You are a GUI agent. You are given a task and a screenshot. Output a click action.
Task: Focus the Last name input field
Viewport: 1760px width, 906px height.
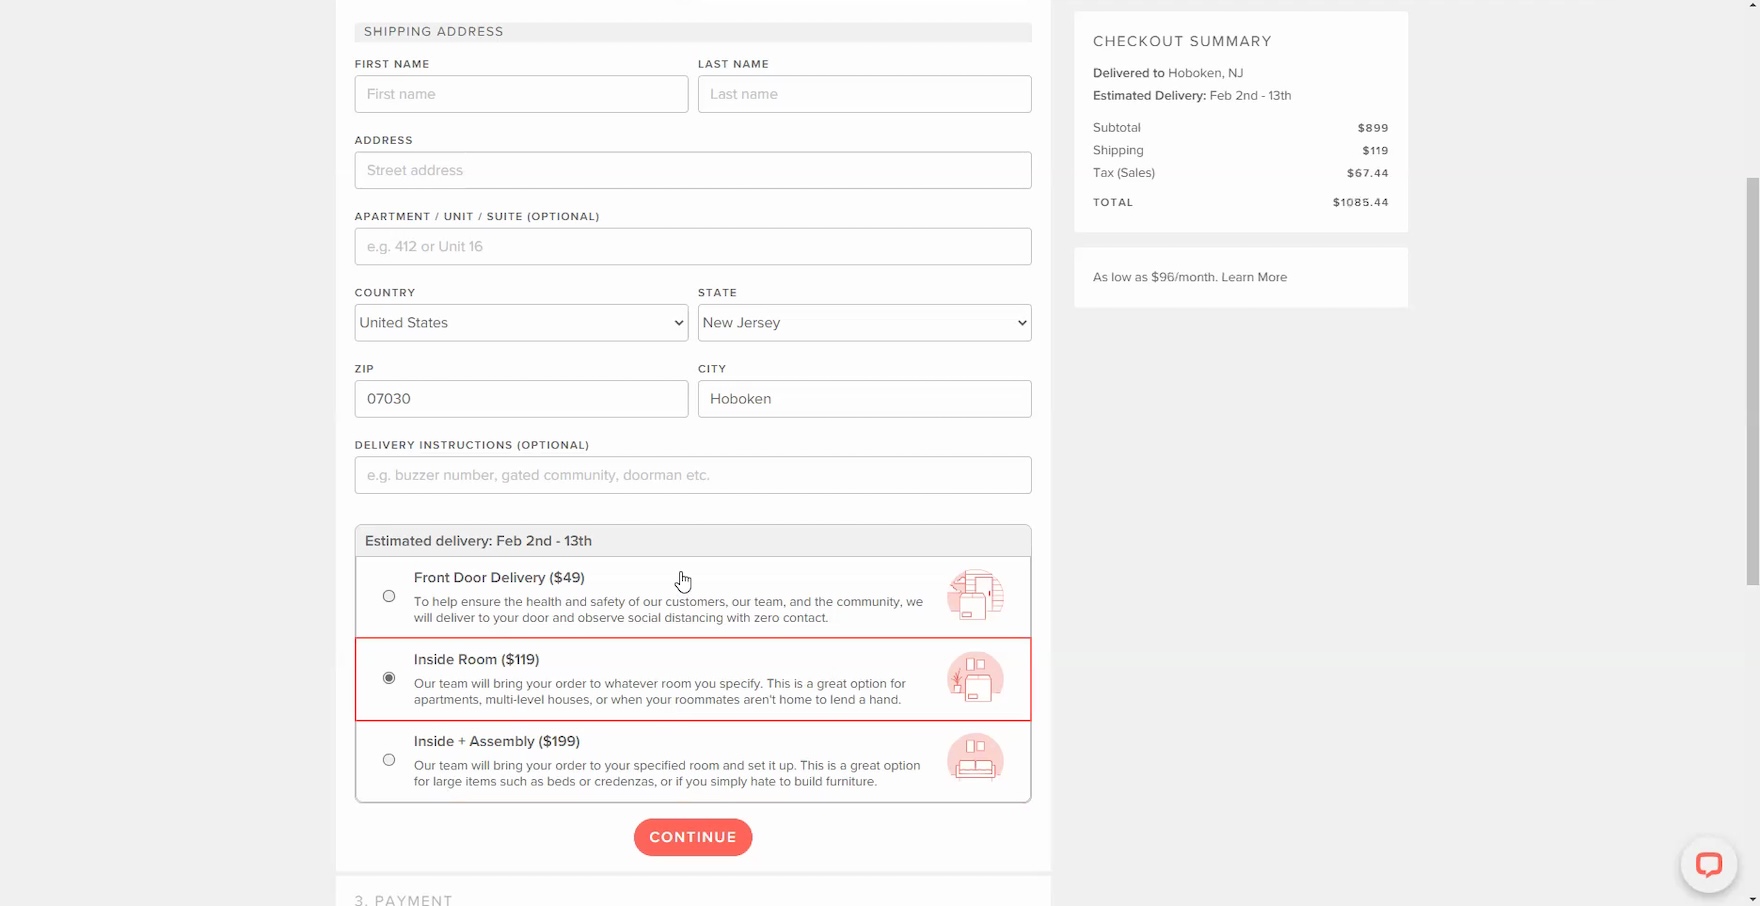click(x=864, y=94)
